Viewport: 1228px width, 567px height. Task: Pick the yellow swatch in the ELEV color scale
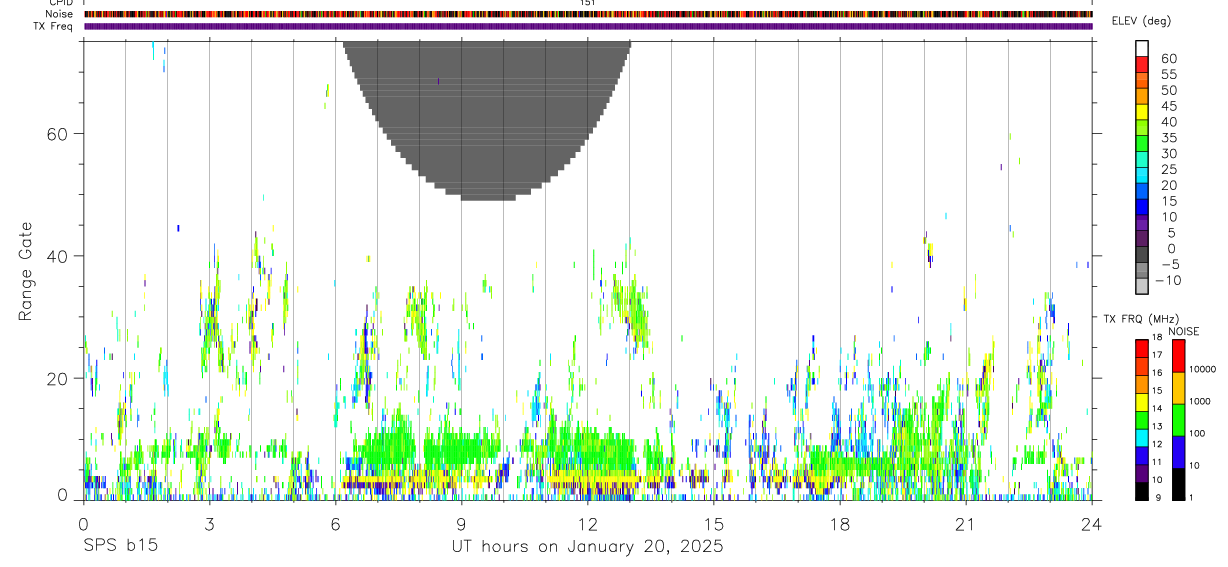[x=1142, y=111]
